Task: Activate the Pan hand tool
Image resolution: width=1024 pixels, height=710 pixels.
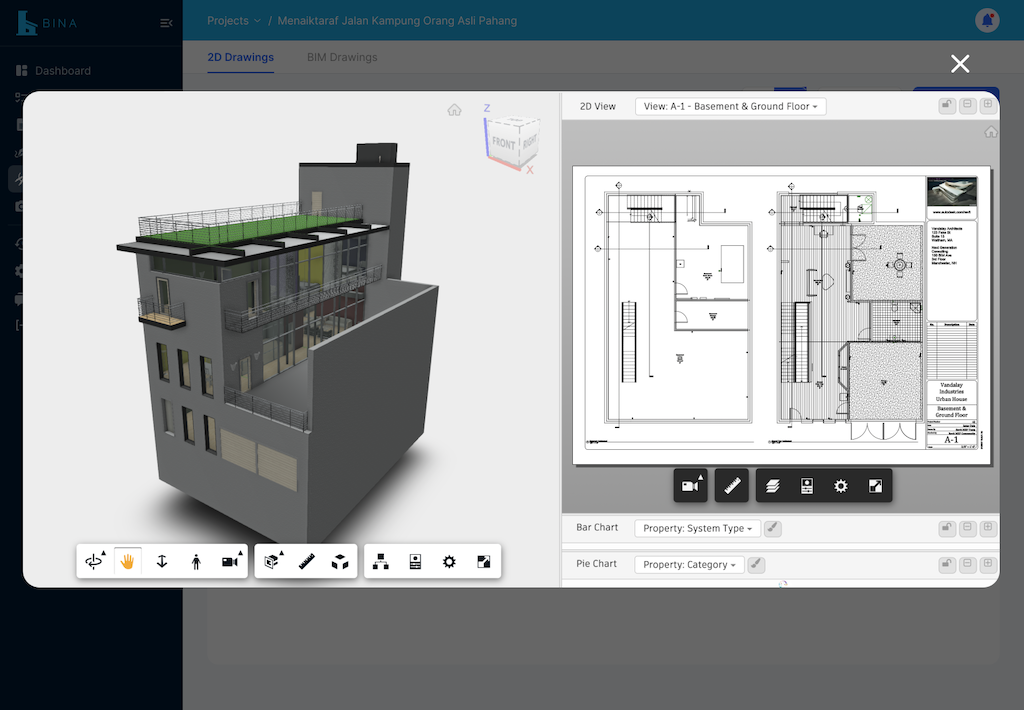Action: (127, 562)
